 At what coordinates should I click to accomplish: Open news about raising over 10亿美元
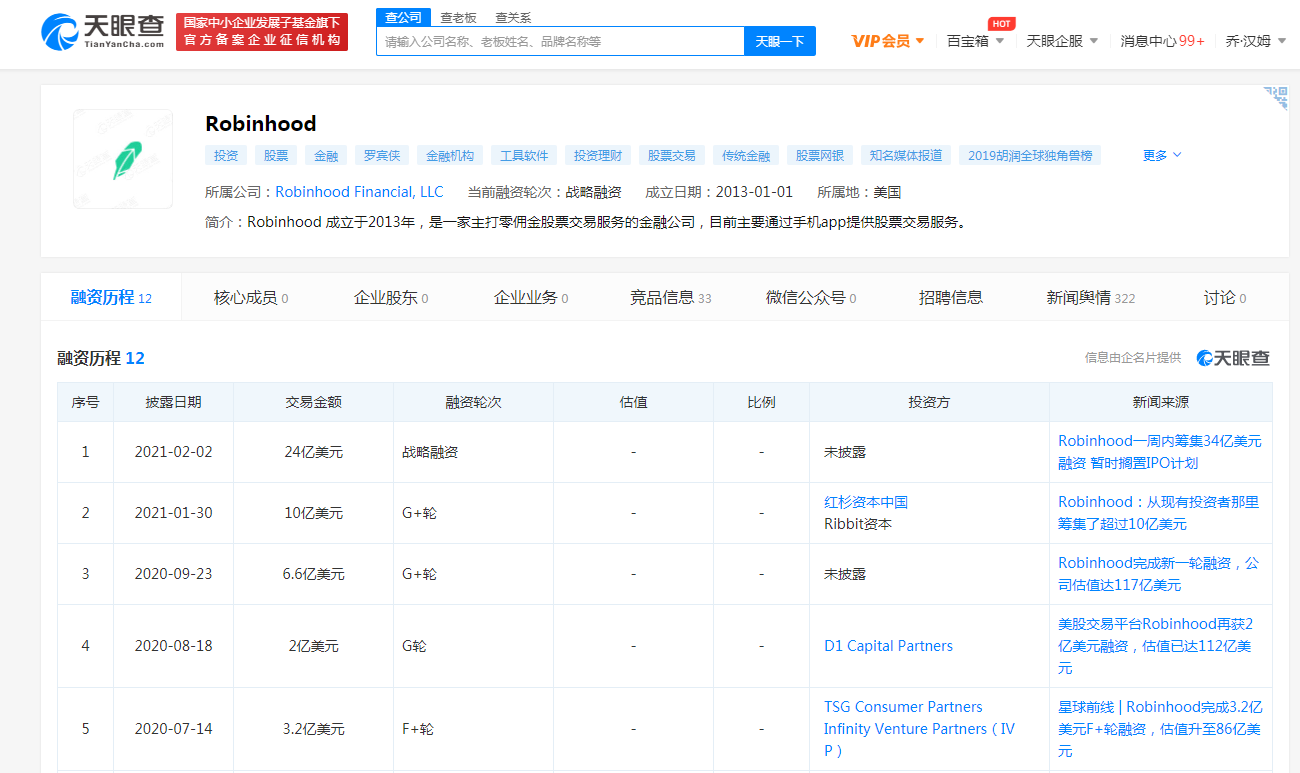coord(1159,513)
